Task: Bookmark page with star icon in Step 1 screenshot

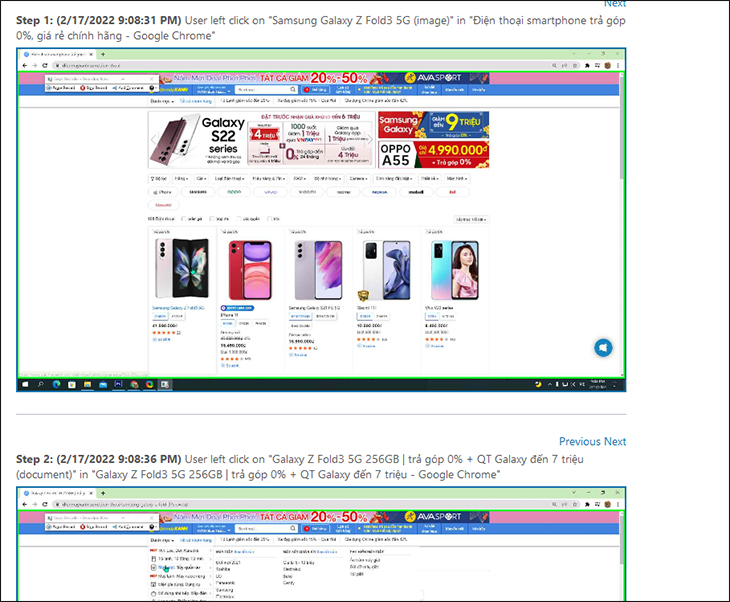Action: (x=575, y=66)
